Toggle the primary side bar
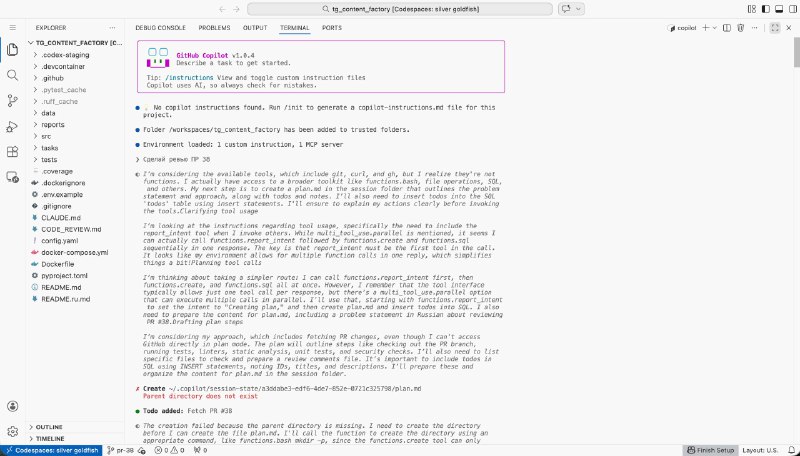Viewport: 800px width, 456px height. (765, 9)
